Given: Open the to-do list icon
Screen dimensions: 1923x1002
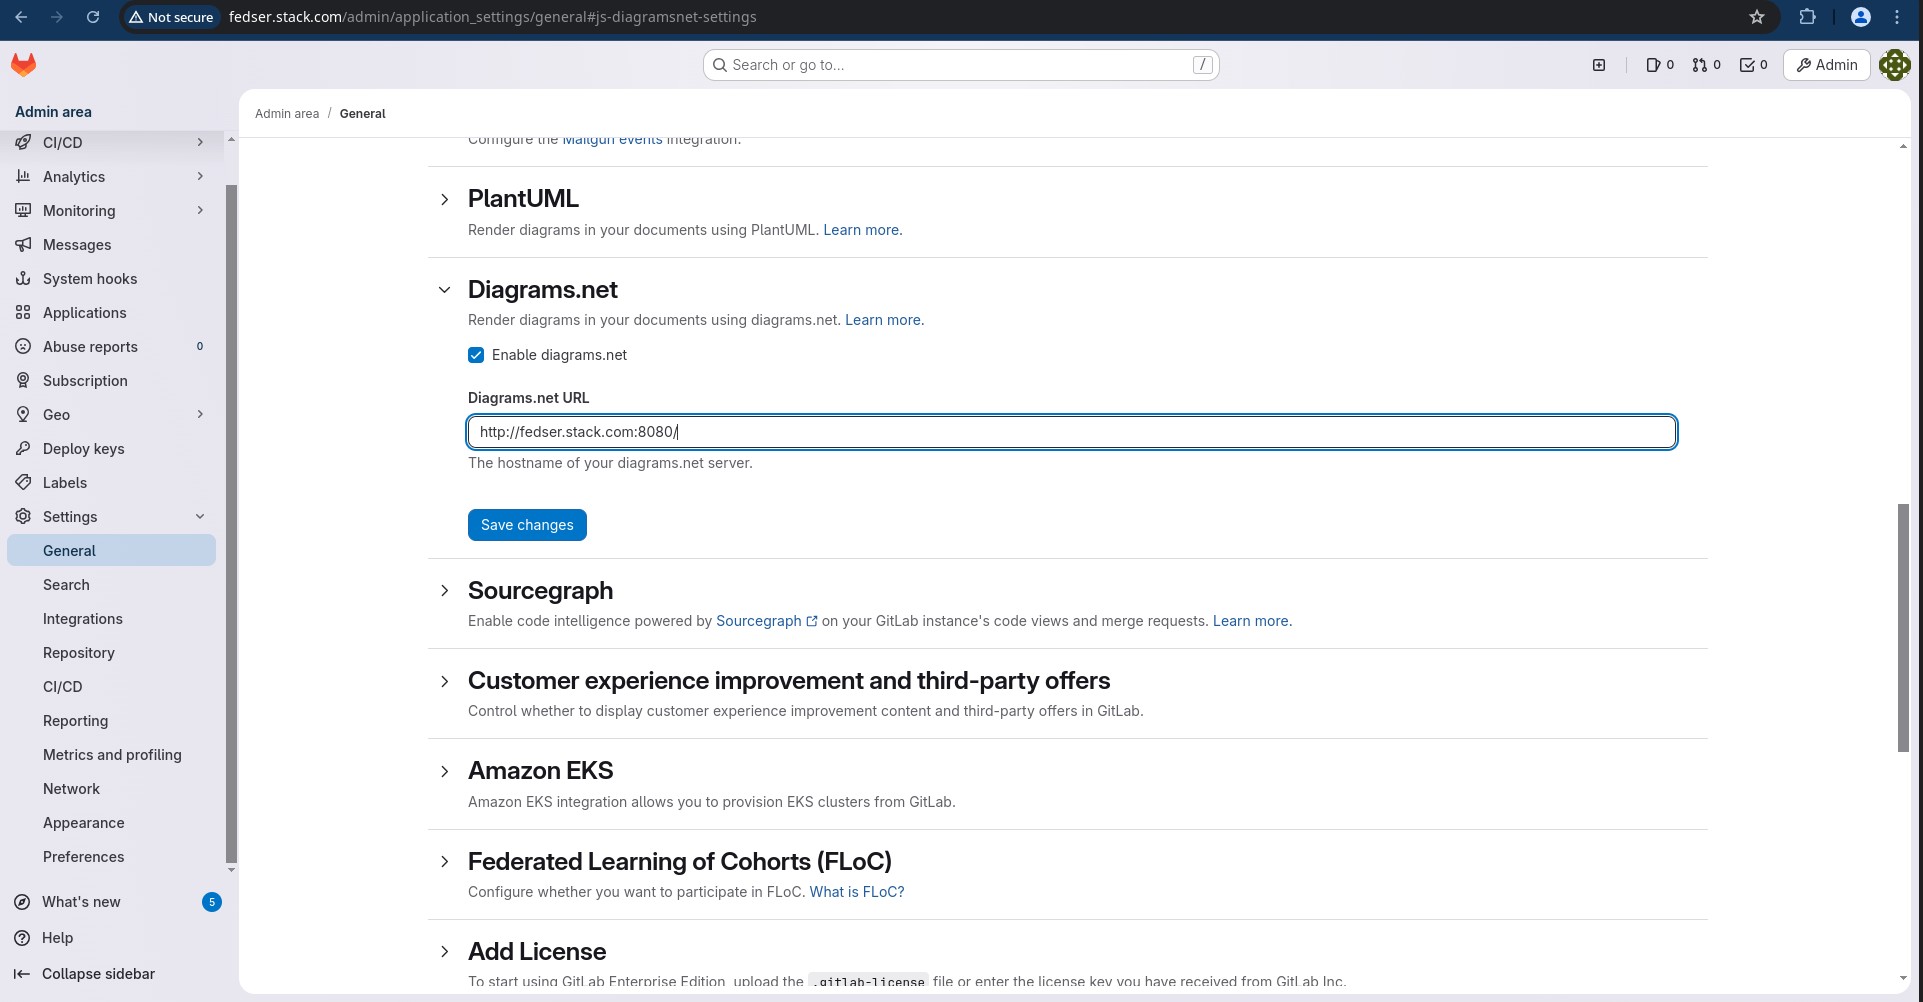Looking at the screenshot, I should [x=1748, y=64].
